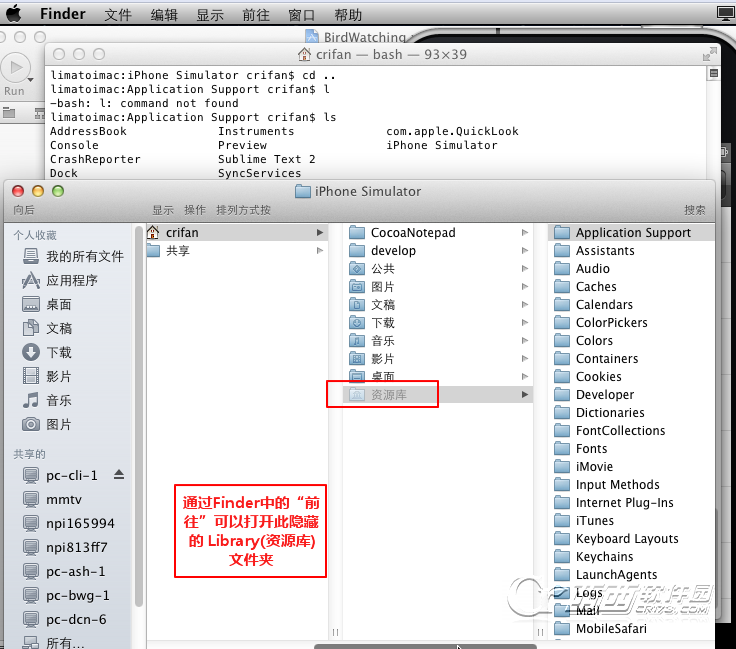Expand the 资源库 folder arrow
Screen dimensions: 736x649
click(525, 394)
